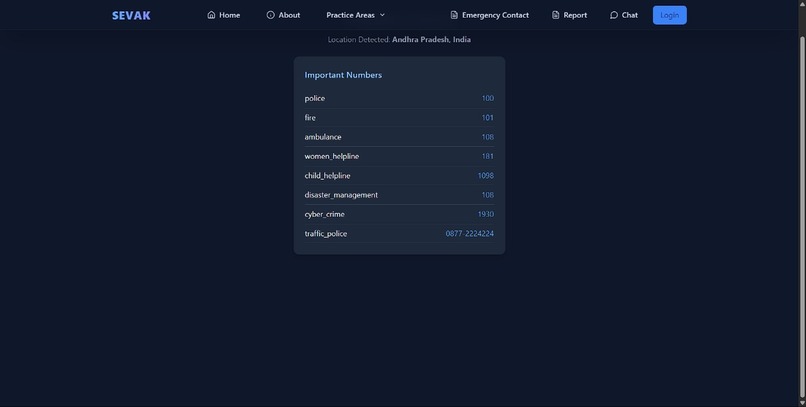Select the cyber_crime label

coord(324,214)
